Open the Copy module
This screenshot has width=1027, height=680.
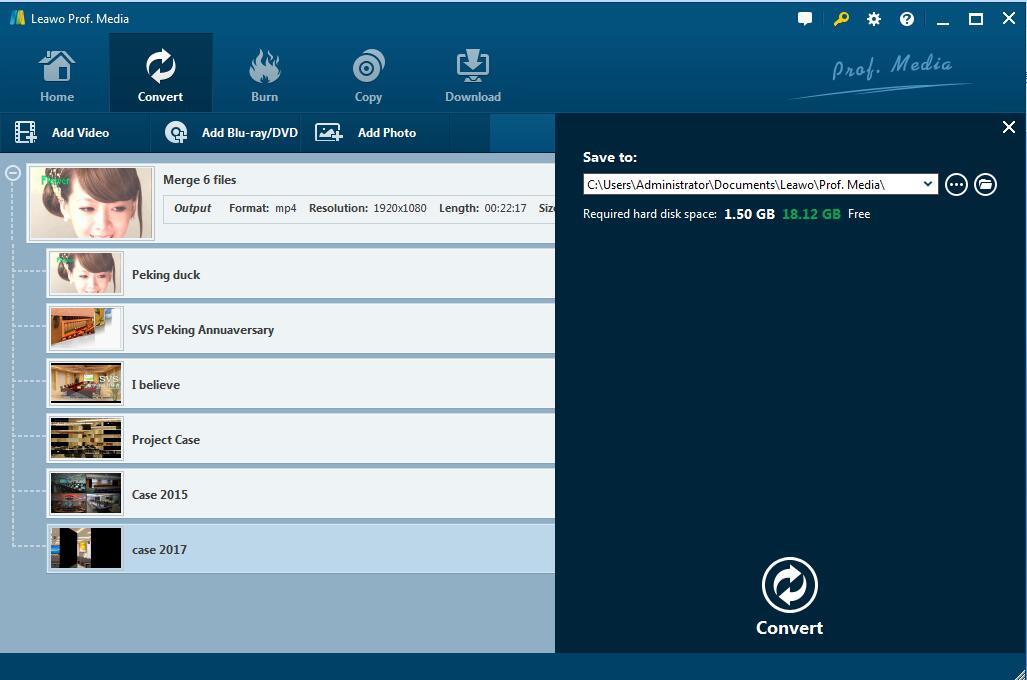(x=368, y=77)
